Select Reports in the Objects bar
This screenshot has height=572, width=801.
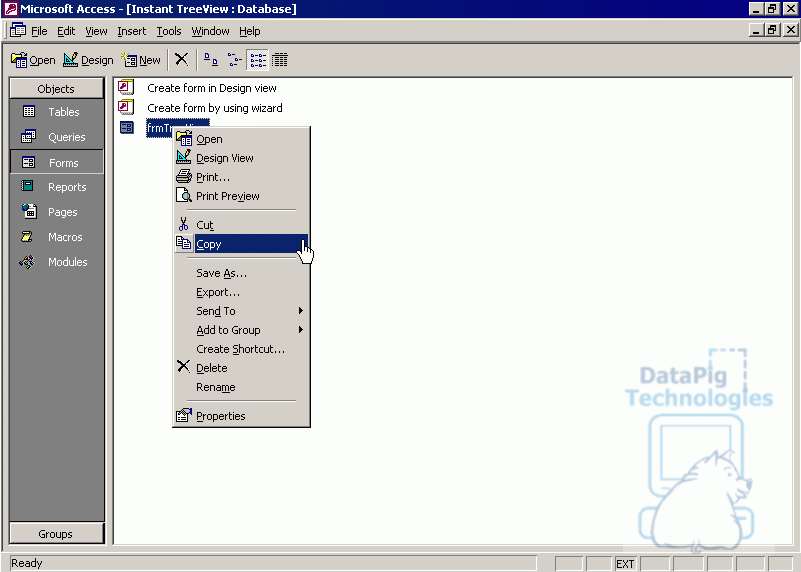(57, 187)
